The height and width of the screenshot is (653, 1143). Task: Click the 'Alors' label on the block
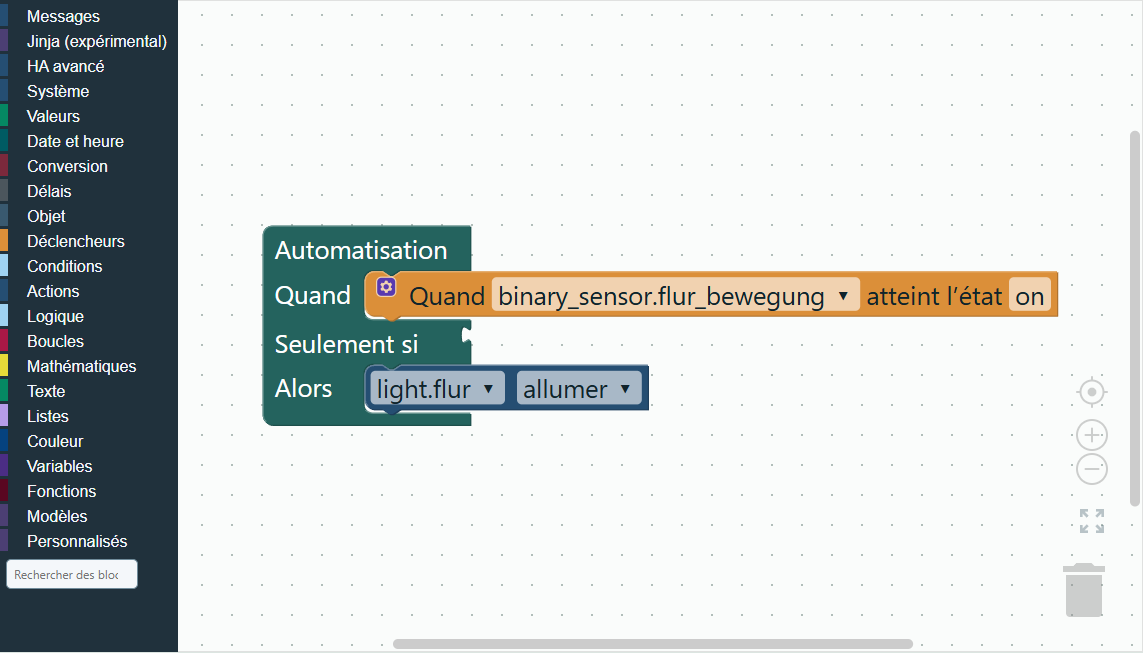coord(303,388)
